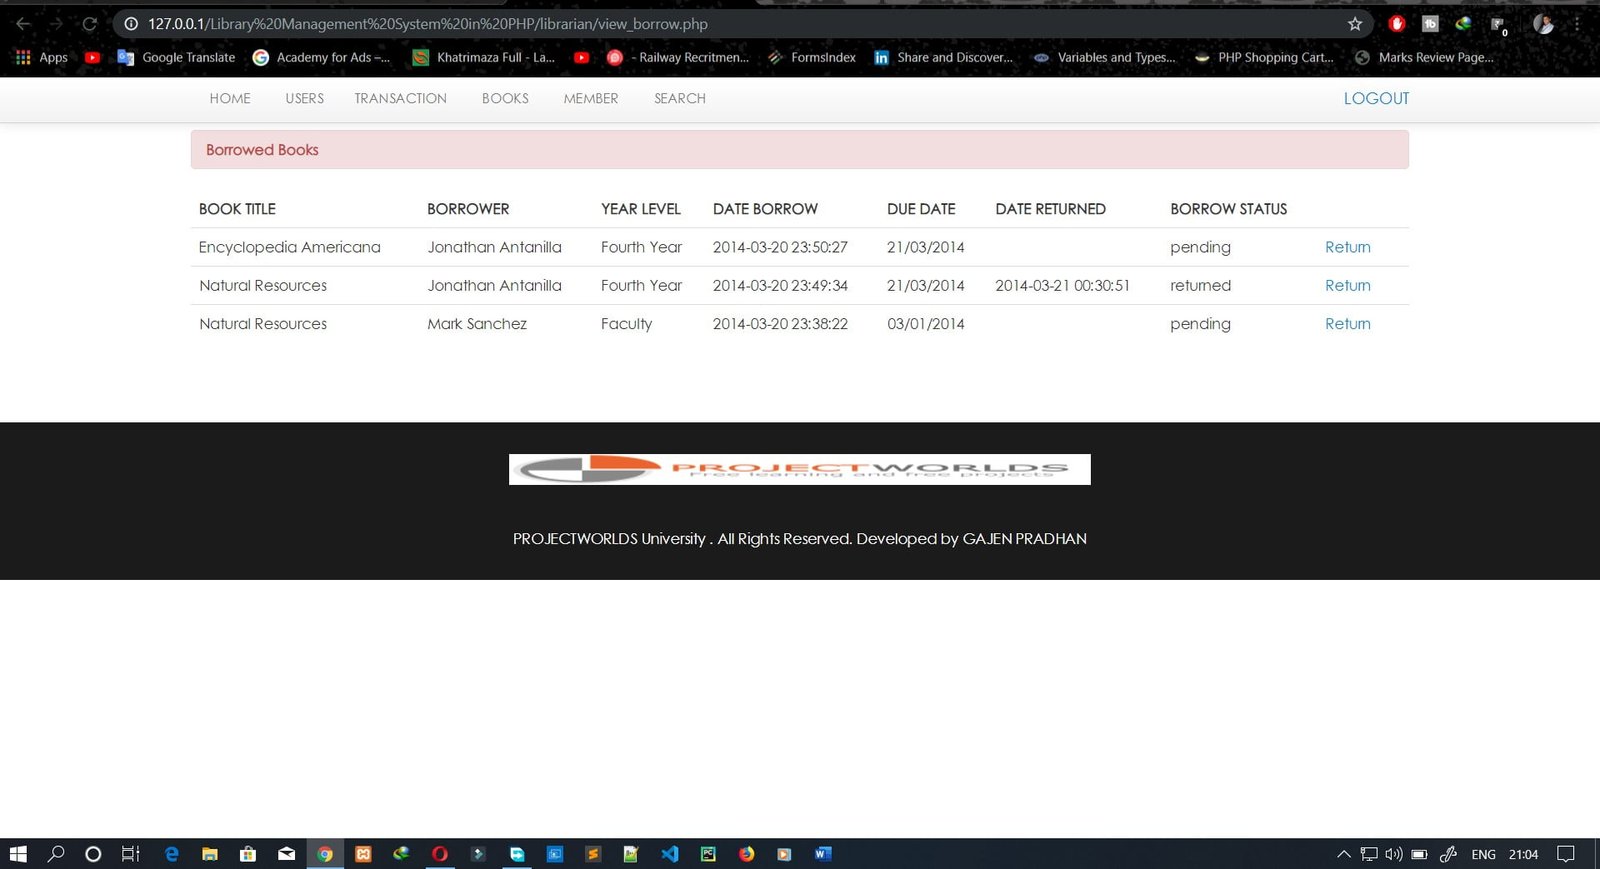Open the Chrome profile avatar
This screenshot has width=1600, height=869.
[1543, 24]
